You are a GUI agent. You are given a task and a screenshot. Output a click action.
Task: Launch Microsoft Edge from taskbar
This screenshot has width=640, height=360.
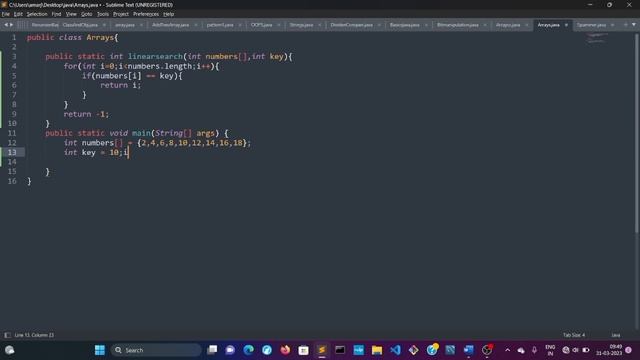[x=249, y=350]
